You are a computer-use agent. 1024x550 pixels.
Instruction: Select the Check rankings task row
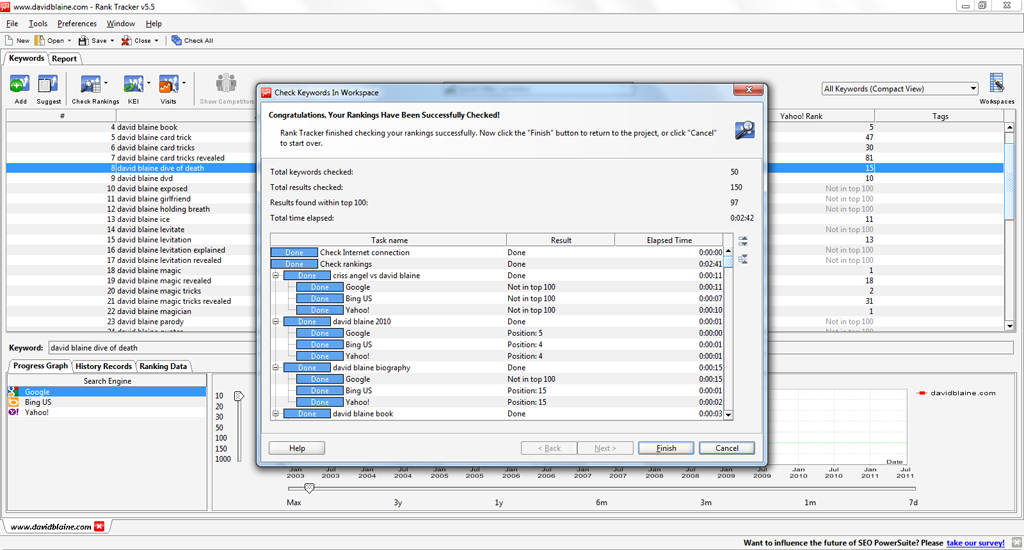[x=497, y=264]
